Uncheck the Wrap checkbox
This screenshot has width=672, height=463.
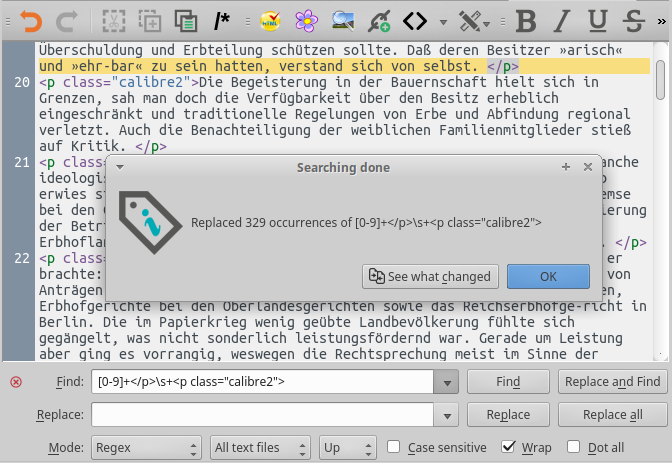click(x=508, y=447)
